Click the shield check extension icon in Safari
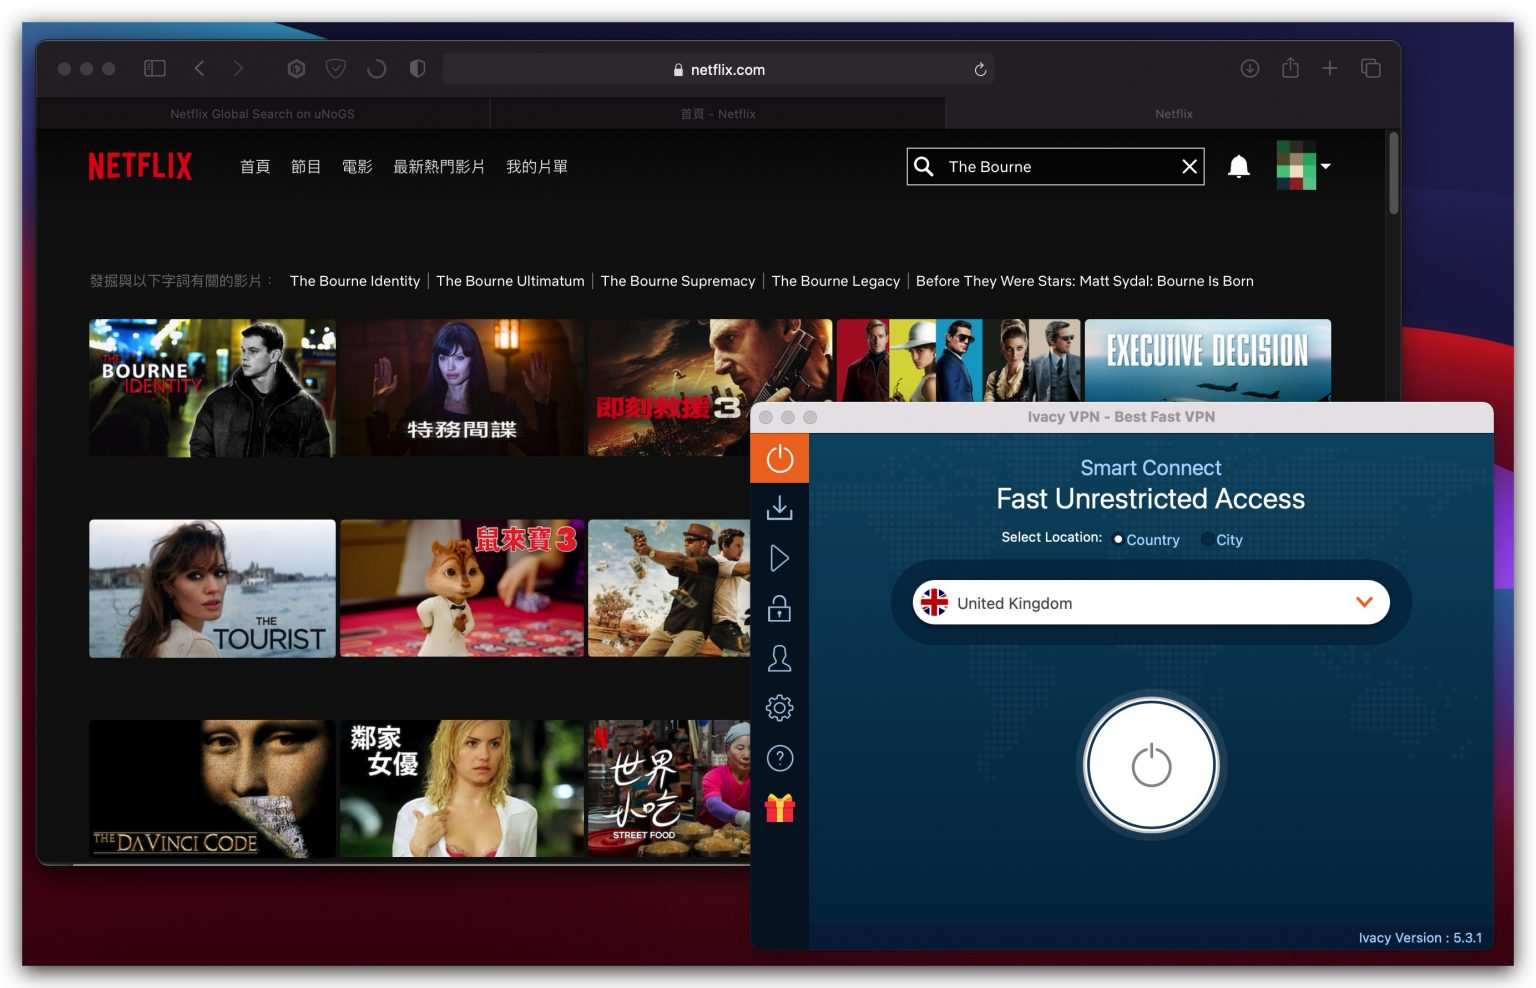Image resolution: width=1536 pixels, height=988 pixels. 336,68
